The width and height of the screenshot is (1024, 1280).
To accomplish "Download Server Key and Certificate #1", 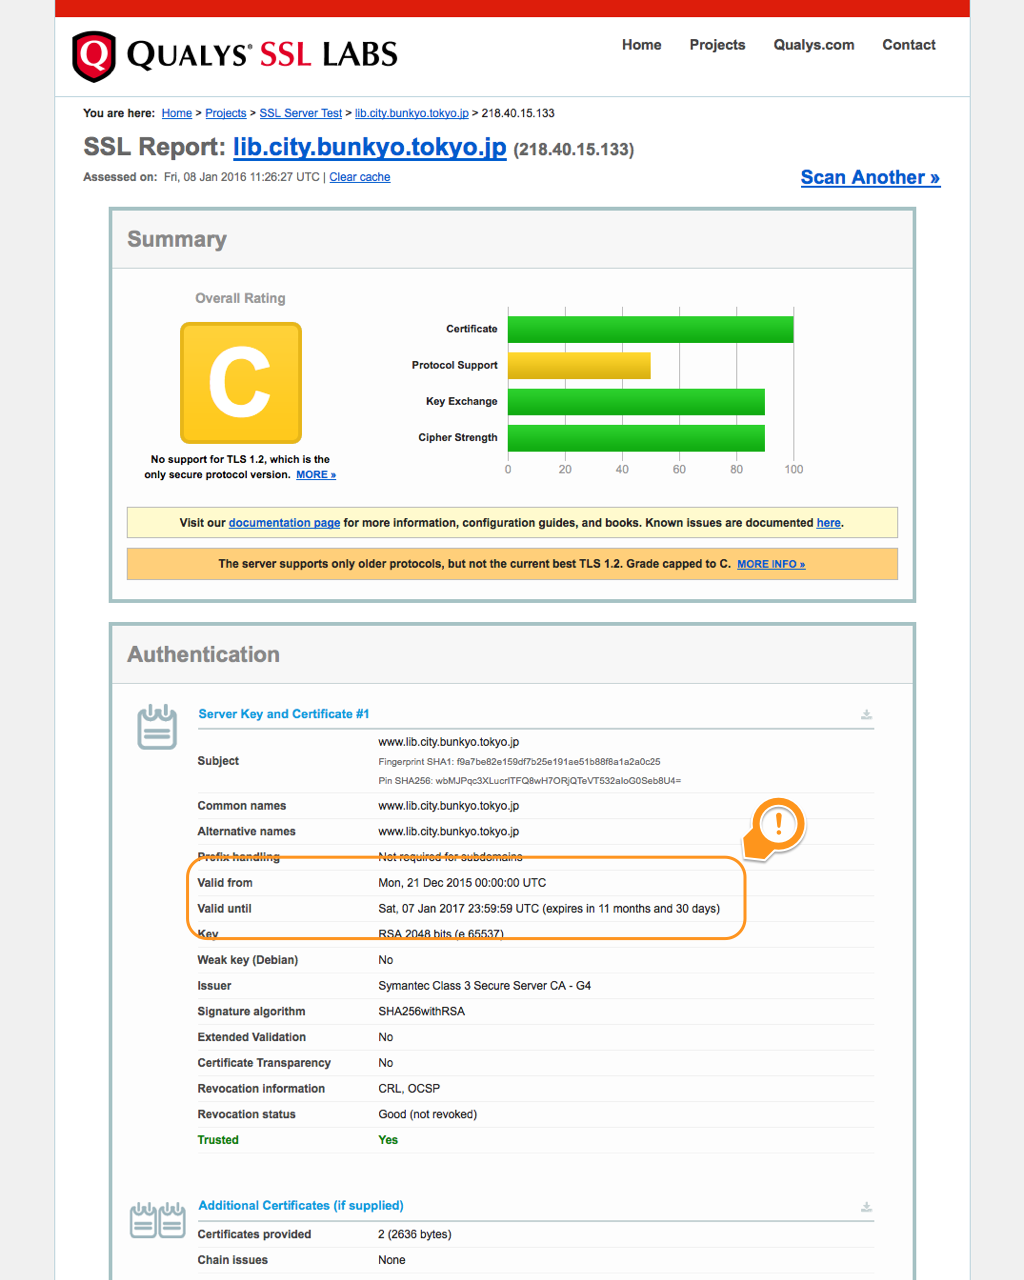I will coord(867,714).
